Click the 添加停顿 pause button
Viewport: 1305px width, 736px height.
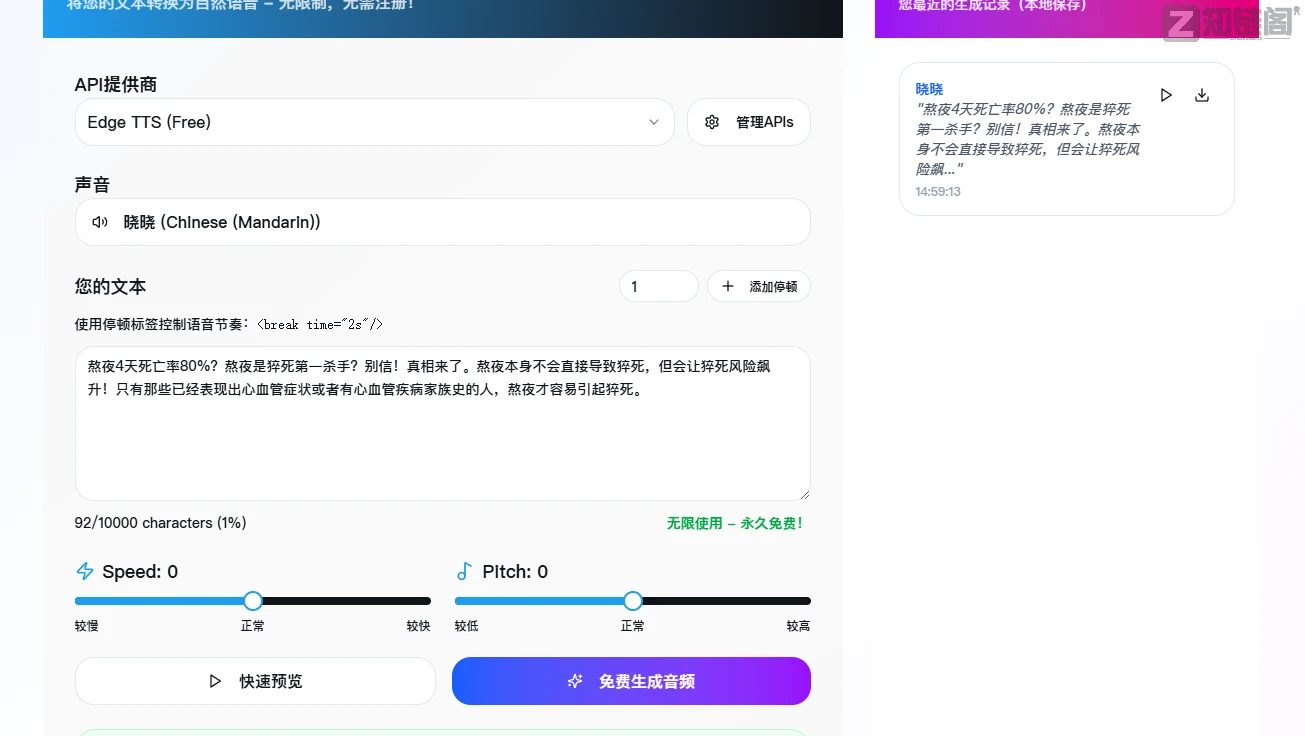(x=759, y=286)
